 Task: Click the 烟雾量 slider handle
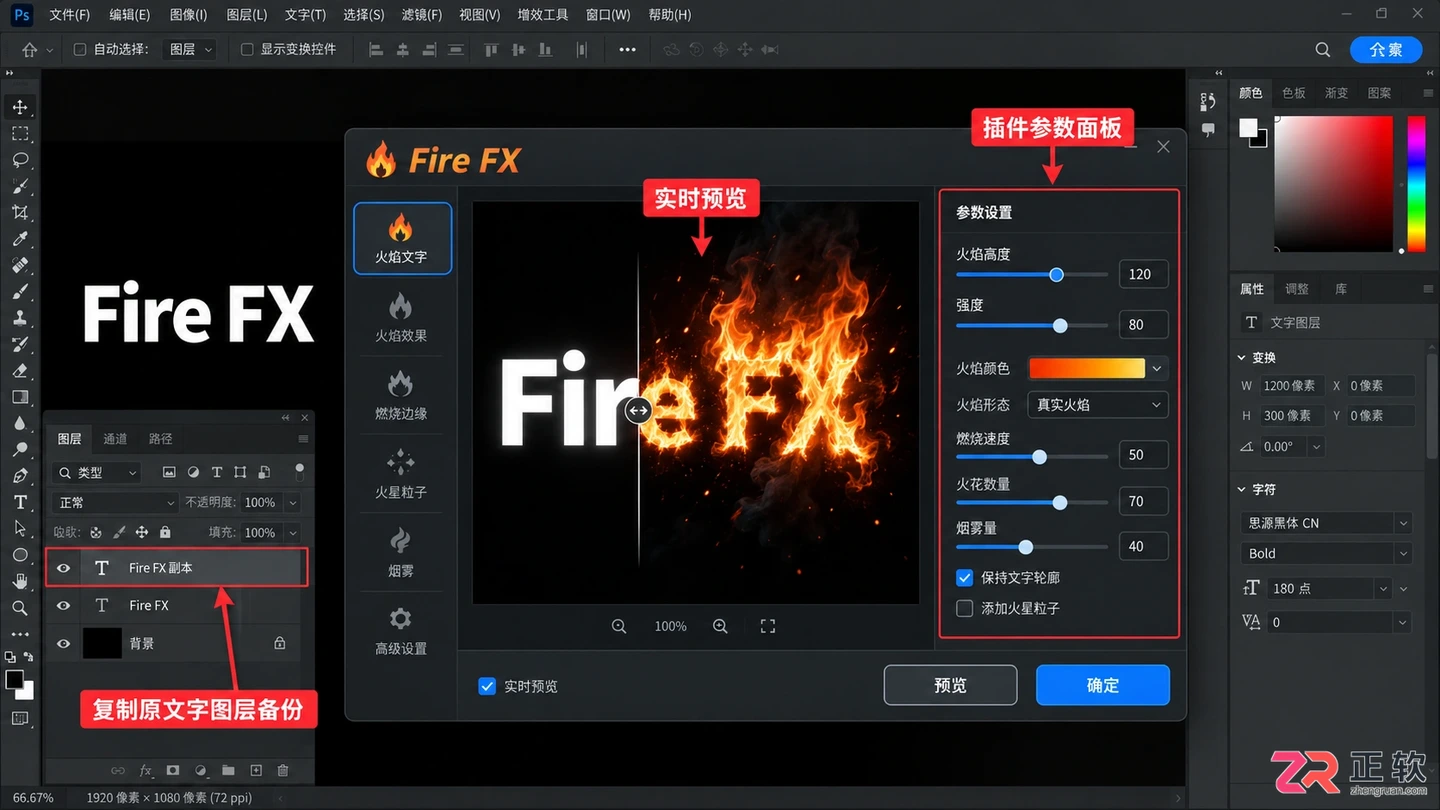click(1025, 547)
